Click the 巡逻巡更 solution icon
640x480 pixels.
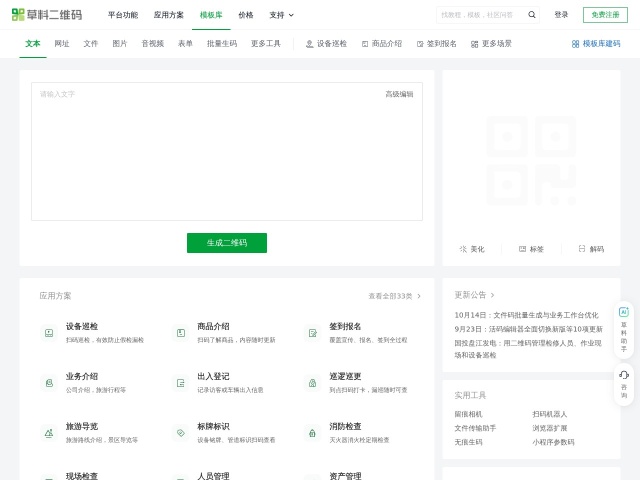313,383
